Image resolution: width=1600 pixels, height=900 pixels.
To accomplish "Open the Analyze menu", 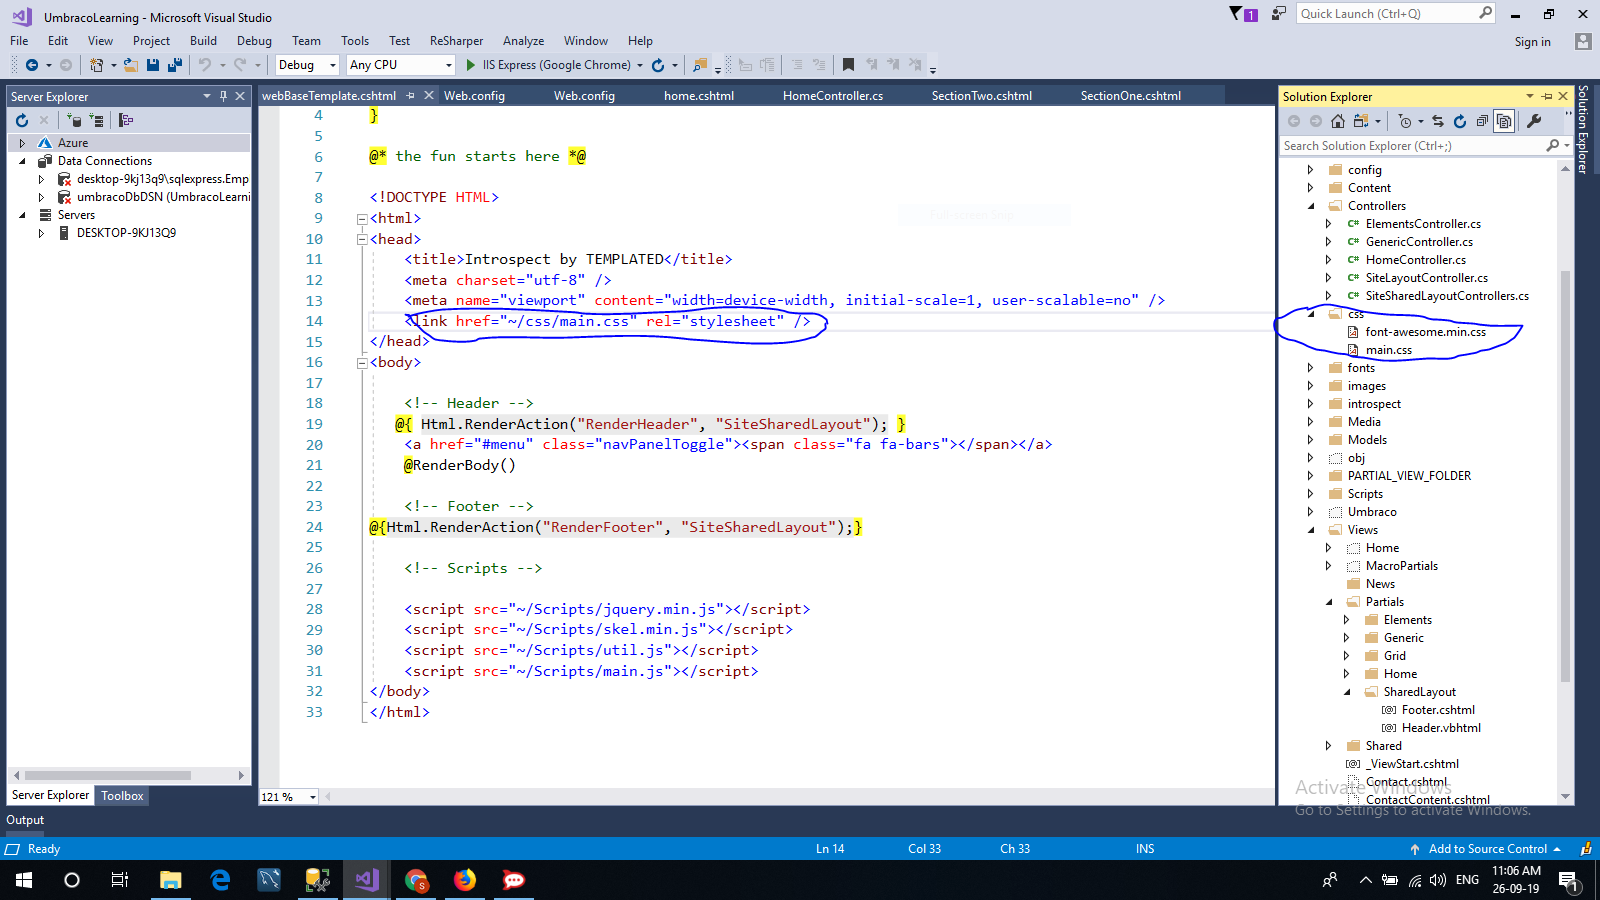I will pyautogui.click(x=523, y=41).
